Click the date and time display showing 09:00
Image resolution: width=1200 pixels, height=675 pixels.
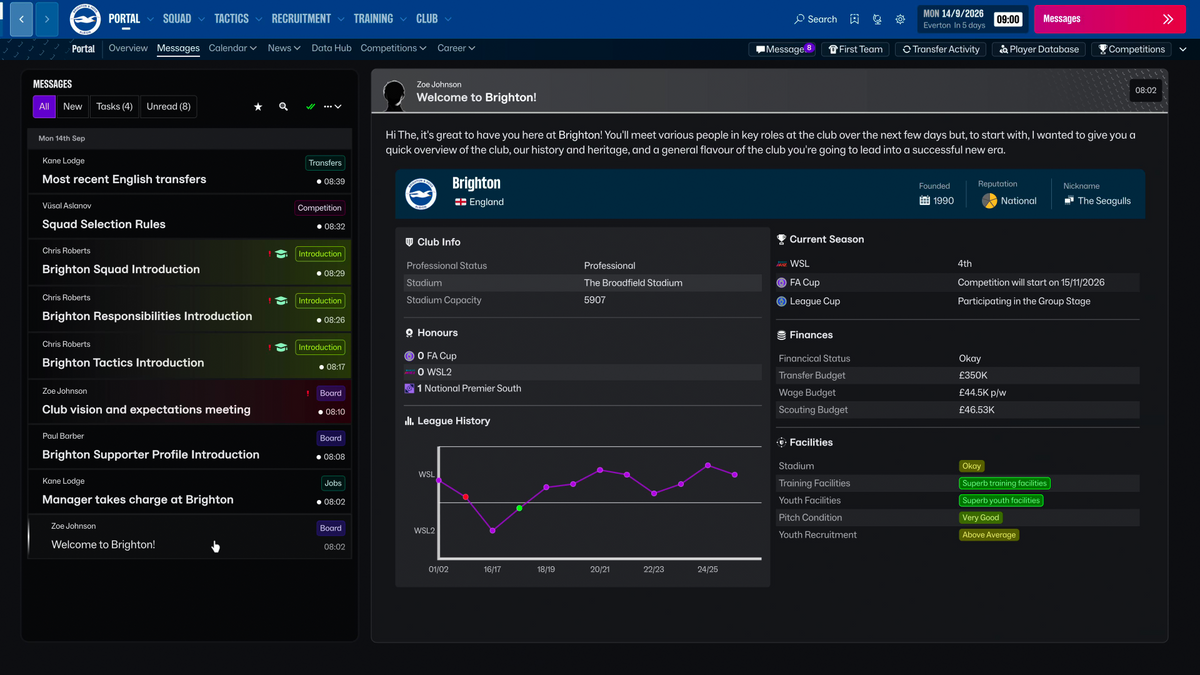pyautogui.click(x=973, y=19)
